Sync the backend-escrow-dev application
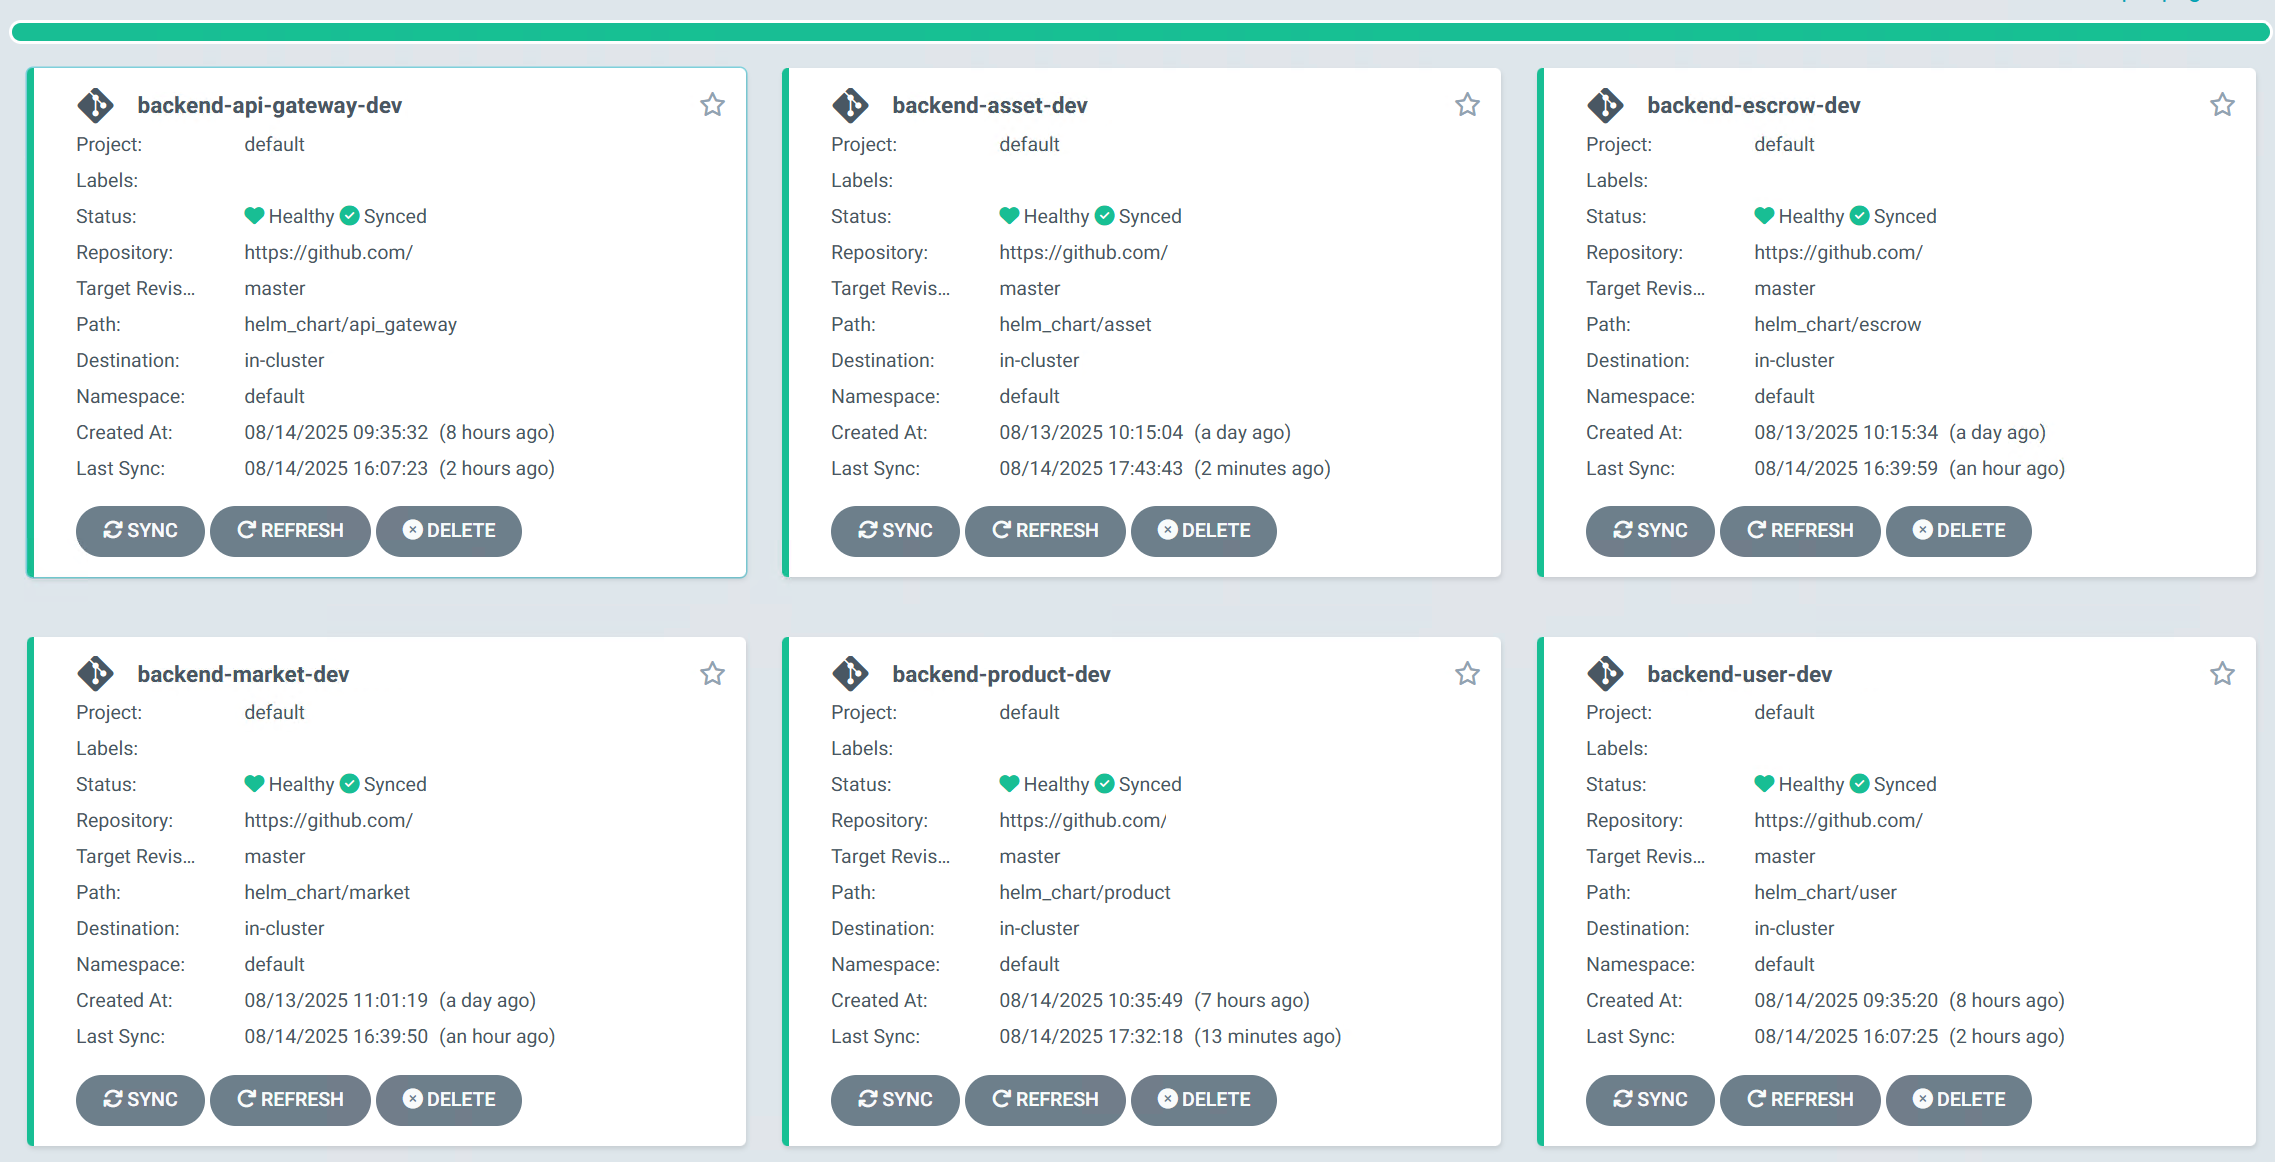The height and width of the screenshot is (1162, 2275). point(1650,531)
